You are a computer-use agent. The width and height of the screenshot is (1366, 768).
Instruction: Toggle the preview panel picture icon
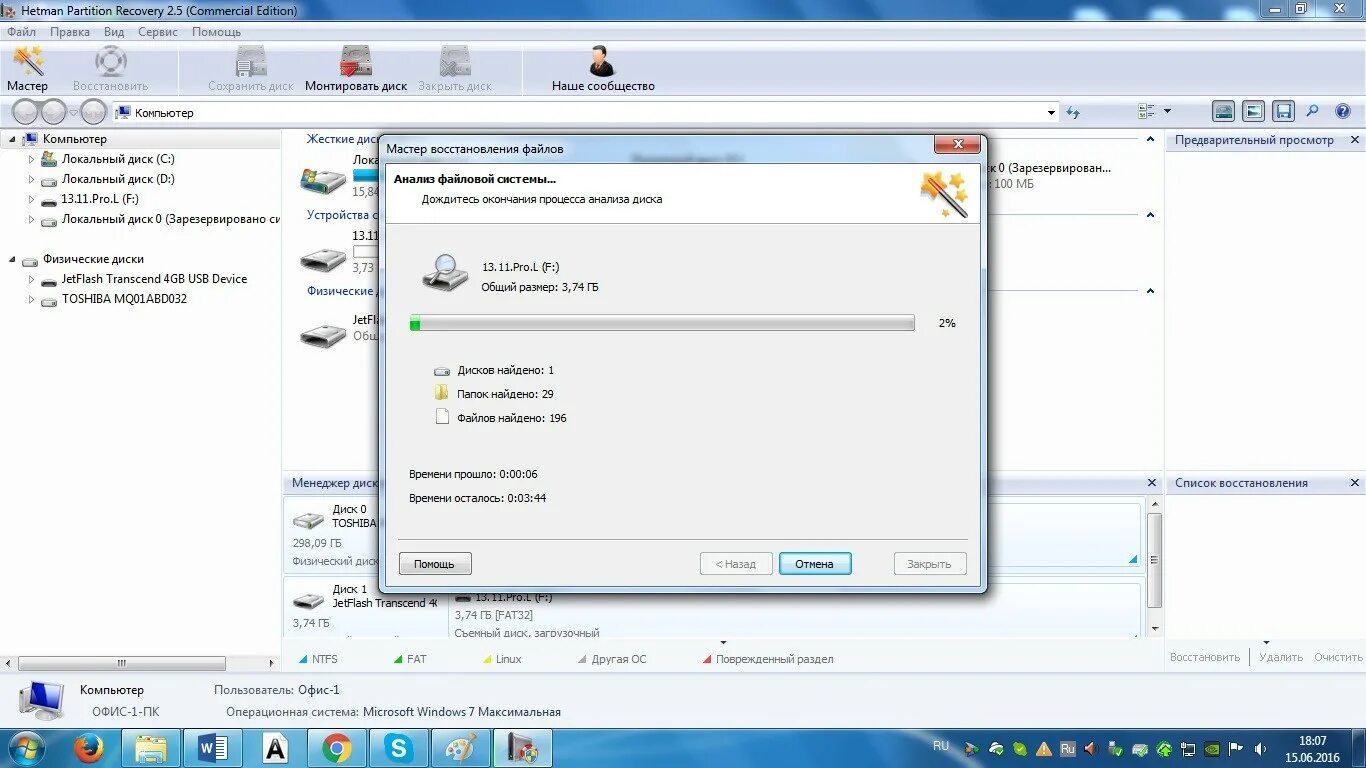[1254, 112]
